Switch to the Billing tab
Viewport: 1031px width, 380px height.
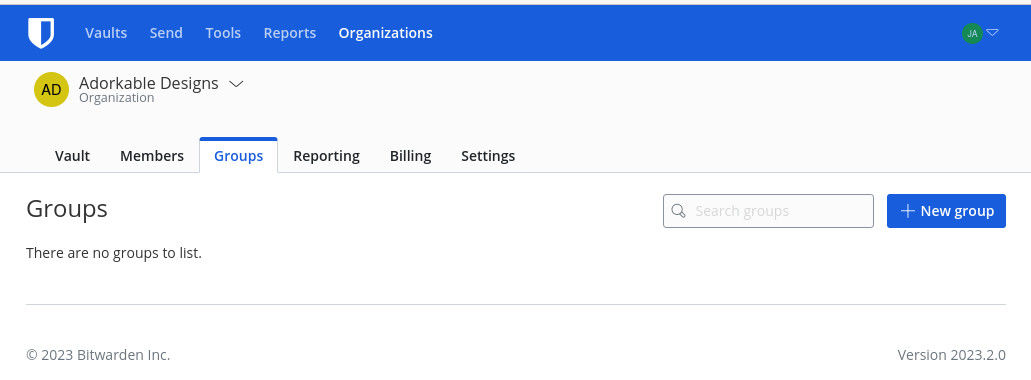tap(410, 156)
